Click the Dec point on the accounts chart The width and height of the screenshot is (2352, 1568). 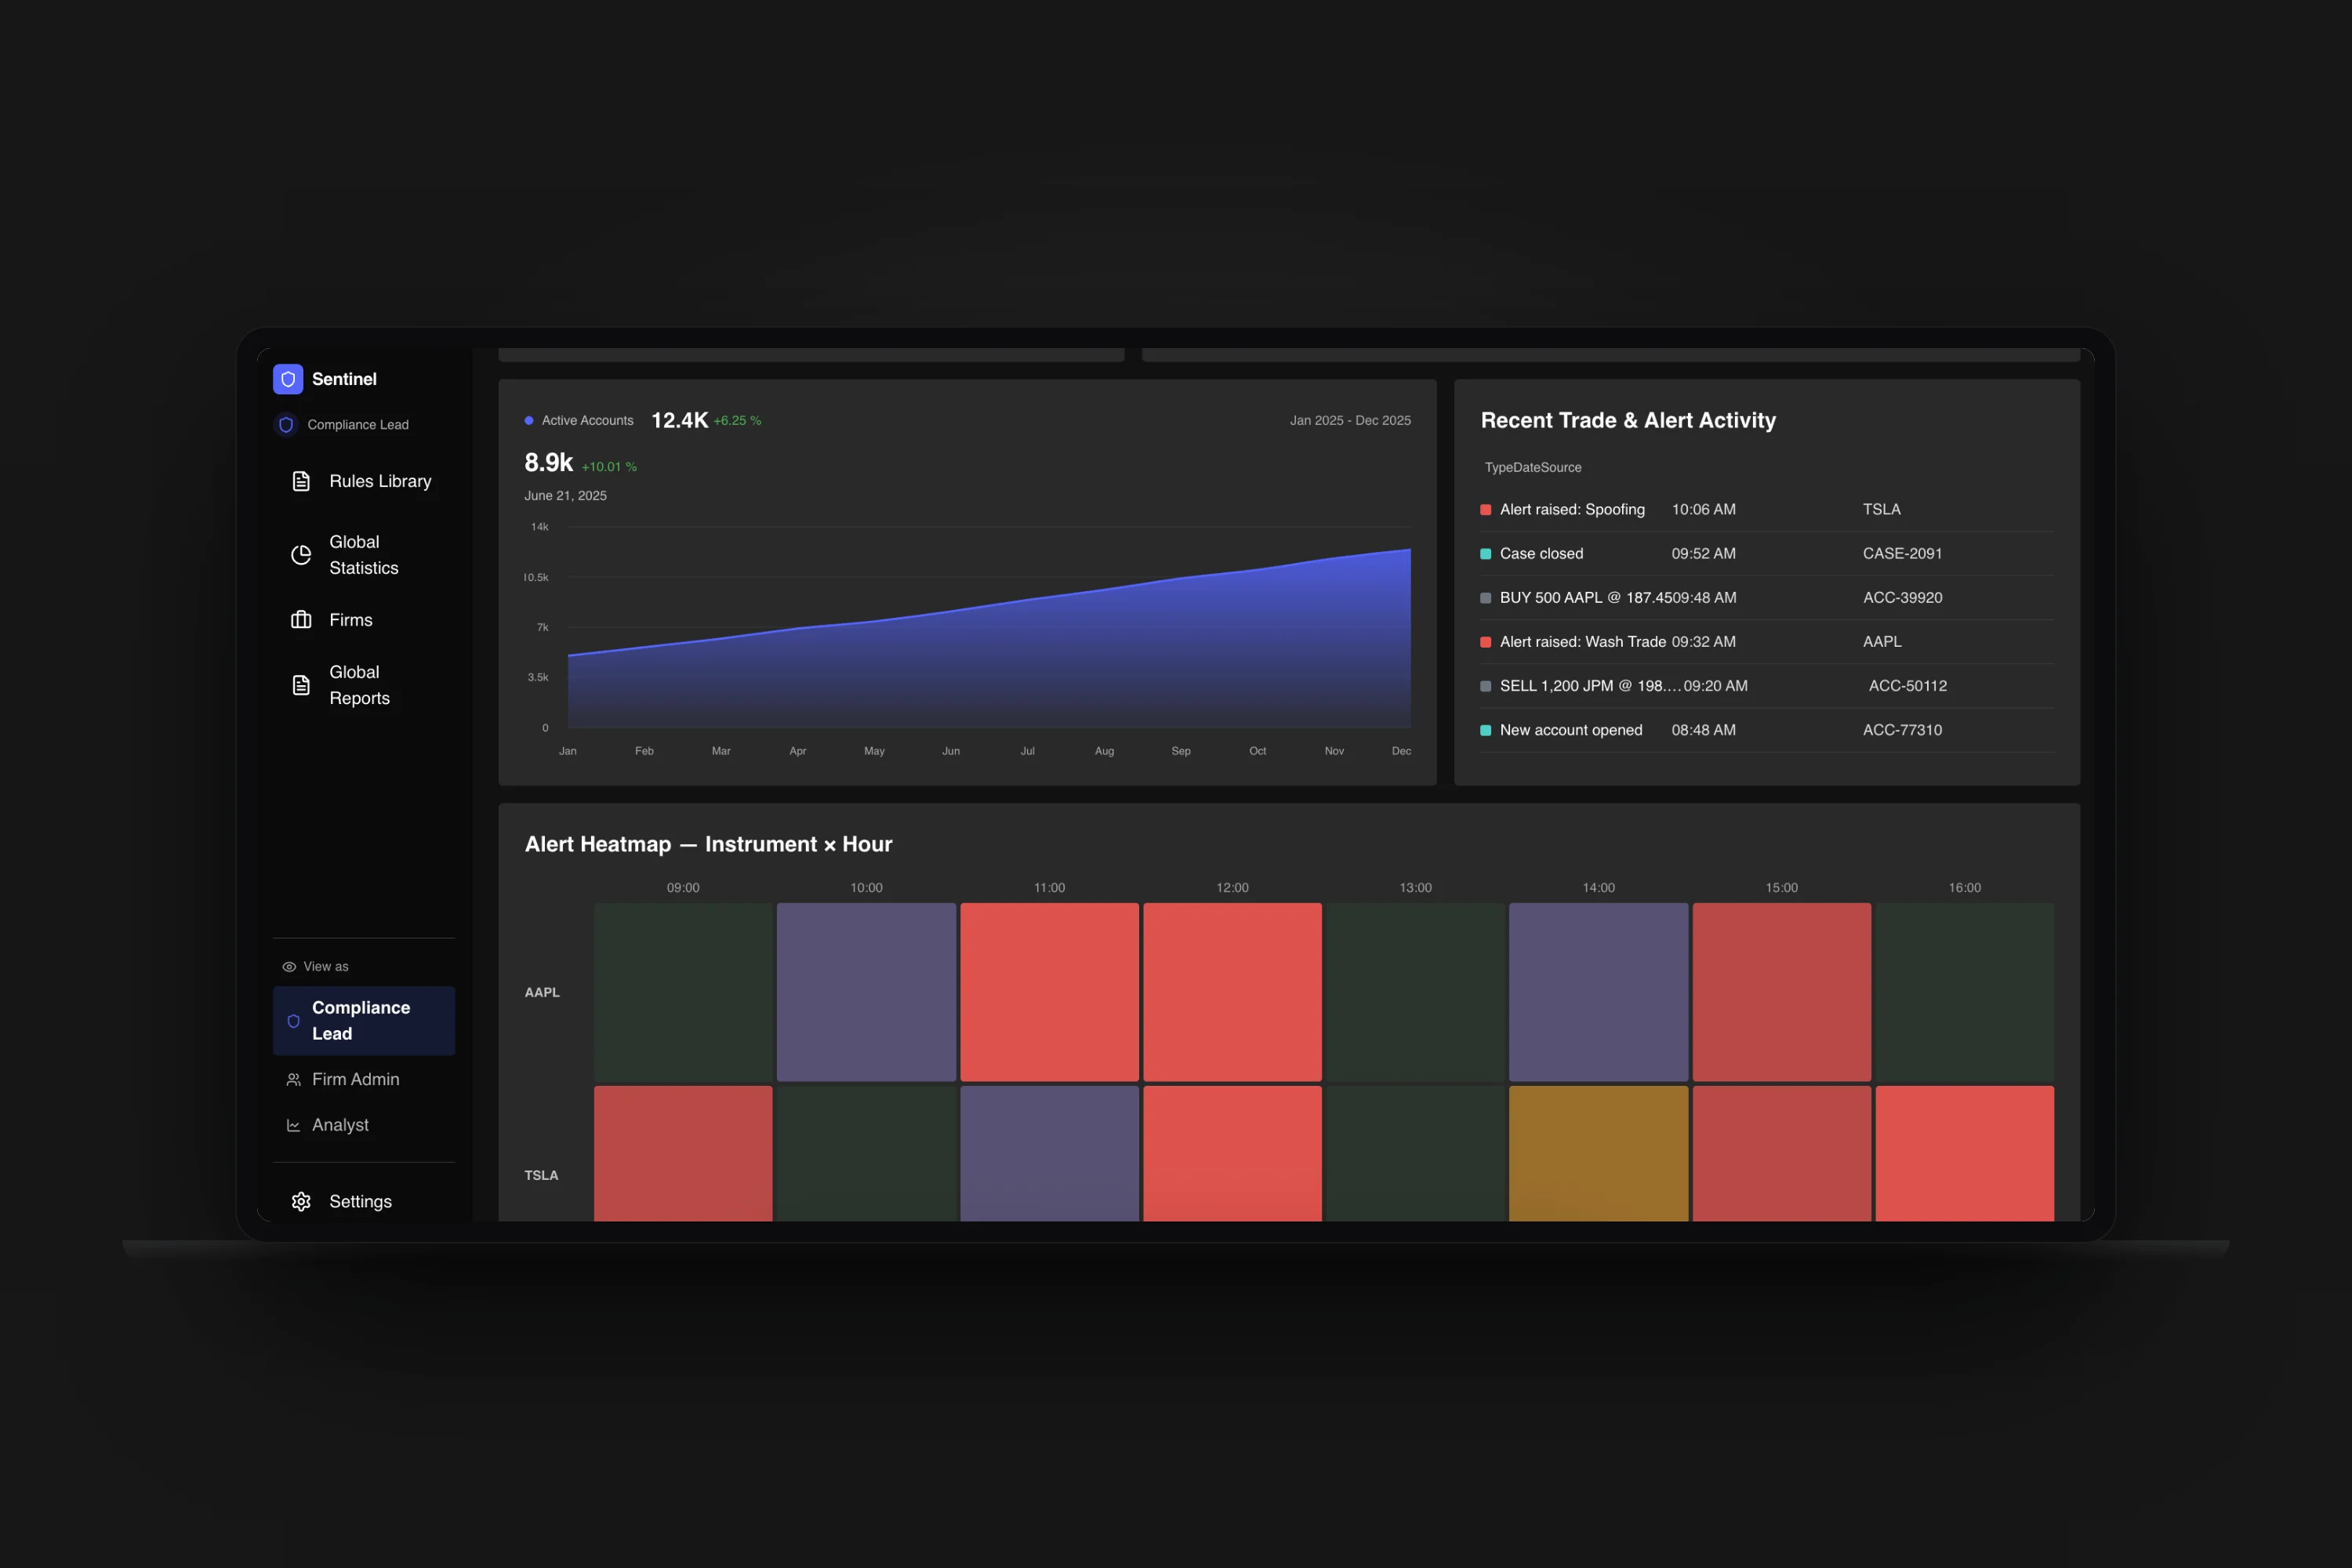coord(1410,549)
